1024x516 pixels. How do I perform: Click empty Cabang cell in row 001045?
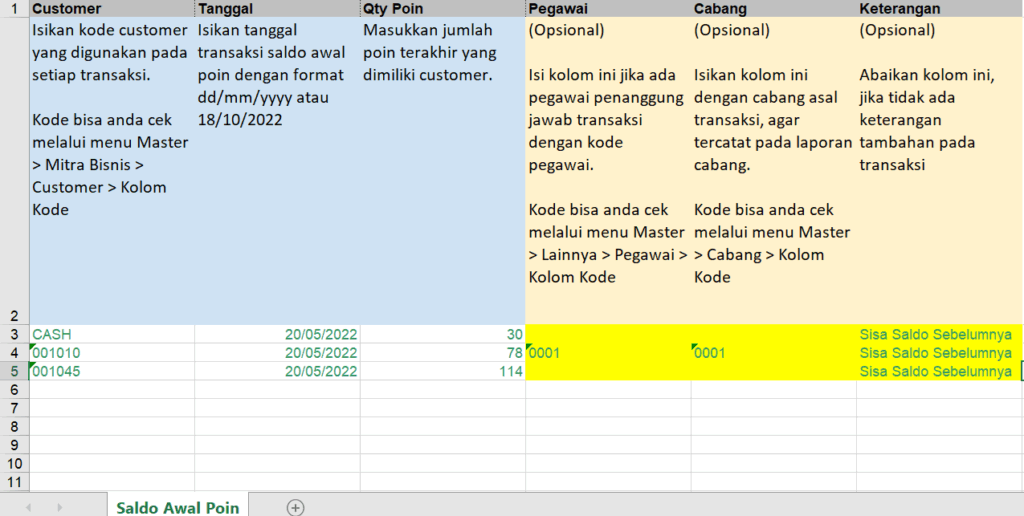tap(774, 371)
